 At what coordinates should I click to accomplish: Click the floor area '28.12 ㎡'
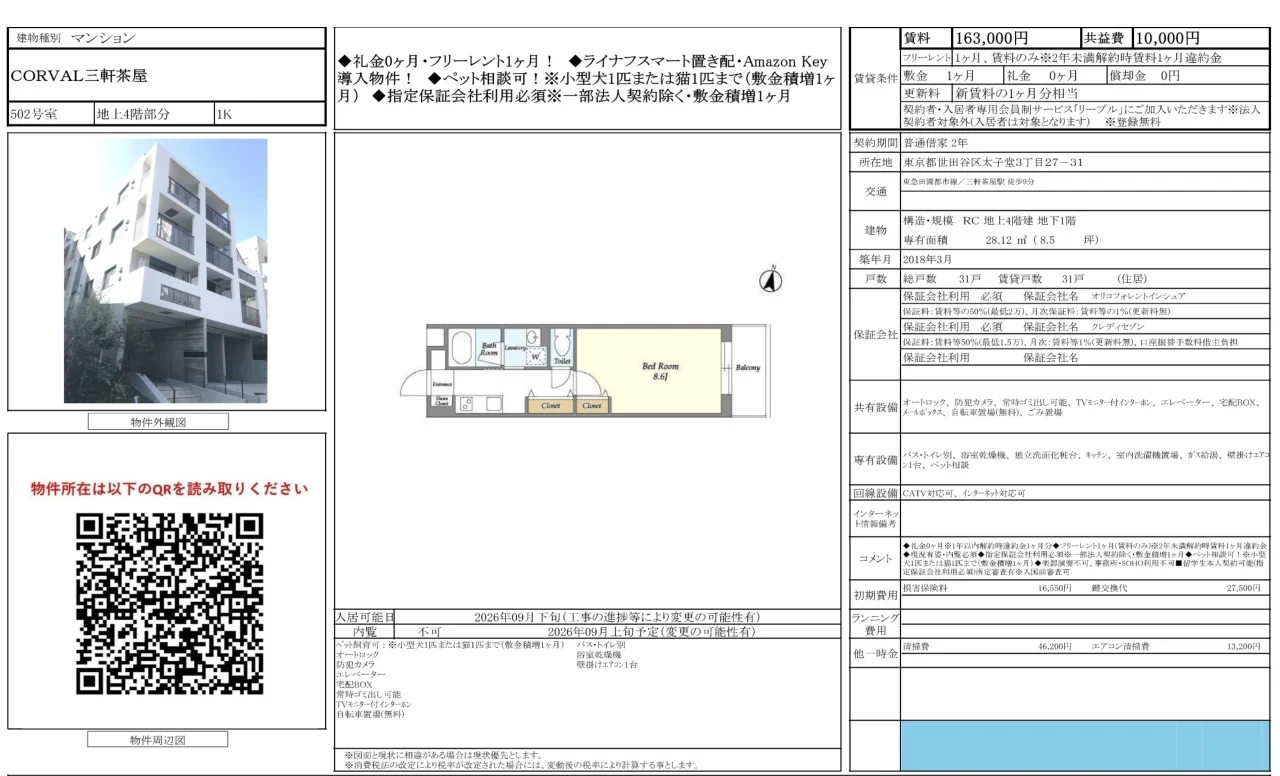click(x=1007, y=240)
